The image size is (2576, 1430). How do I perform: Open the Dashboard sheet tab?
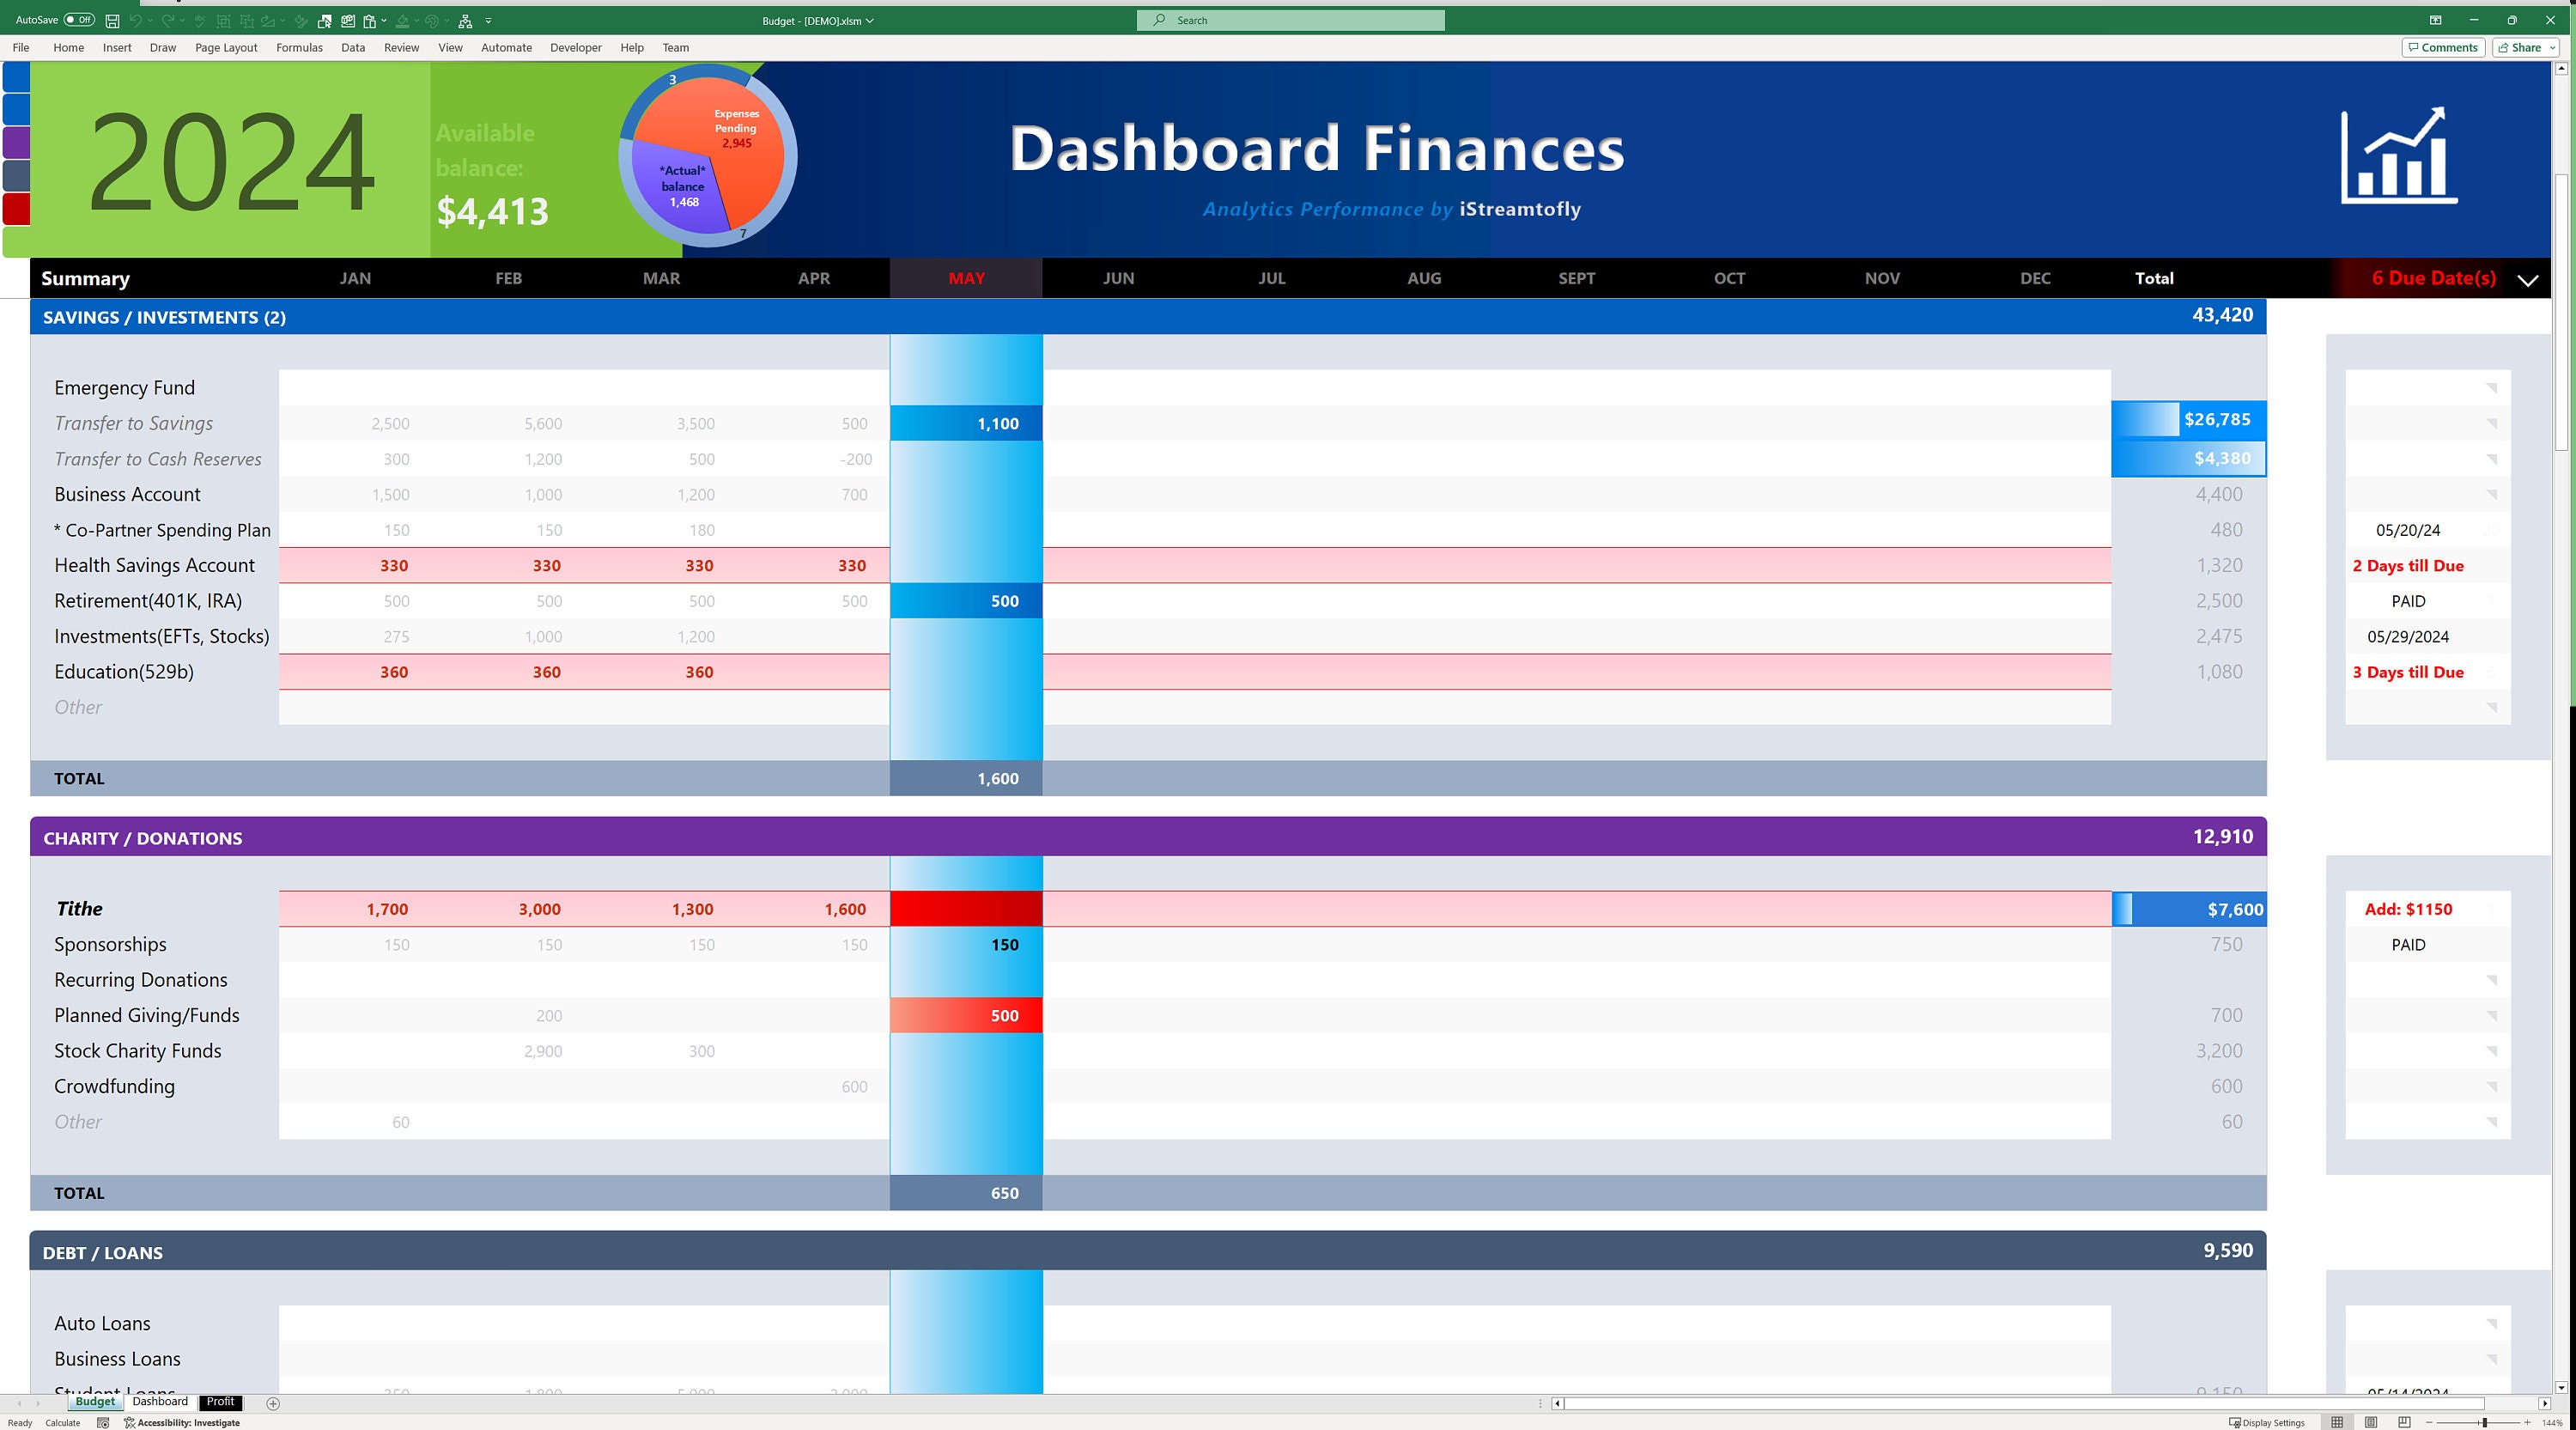pyautogui.click(x=160, y=1402)
